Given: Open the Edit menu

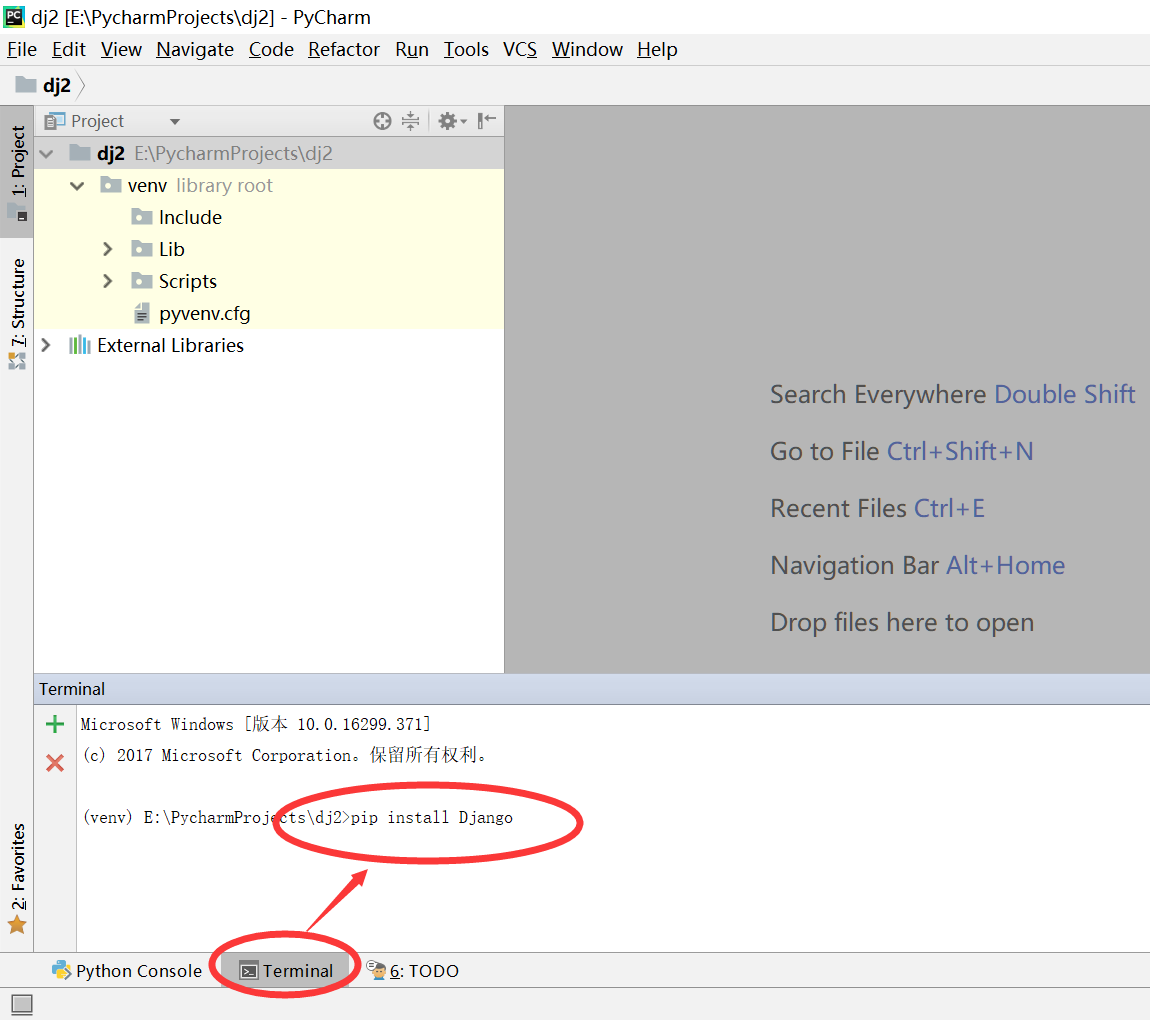Looking at the screenshot, I should tap(69, 50).
